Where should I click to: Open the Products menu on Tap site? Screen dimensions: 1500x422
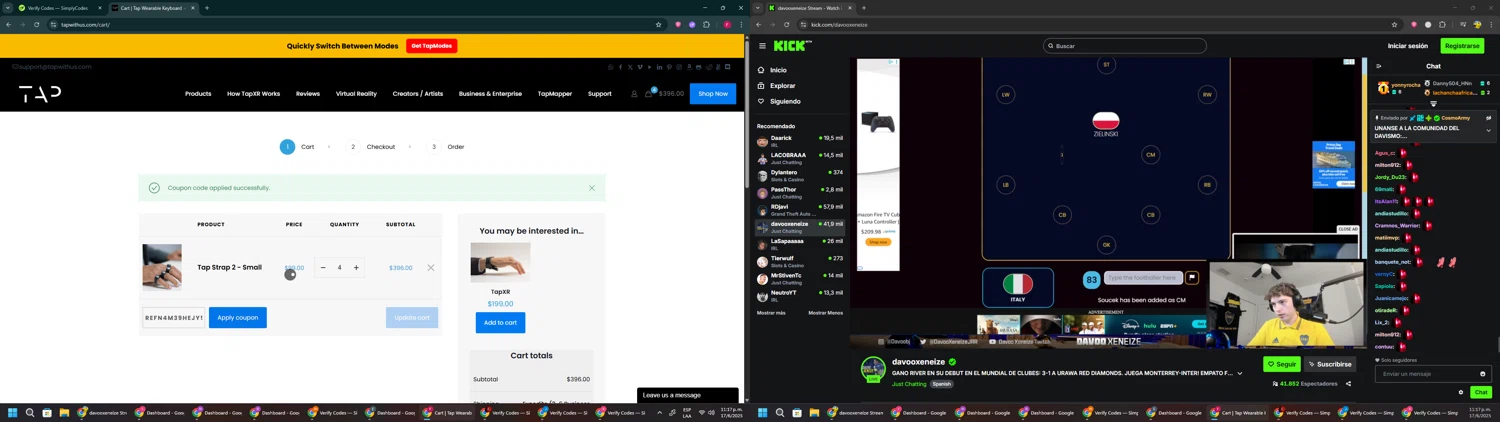[x=198, y=94]
